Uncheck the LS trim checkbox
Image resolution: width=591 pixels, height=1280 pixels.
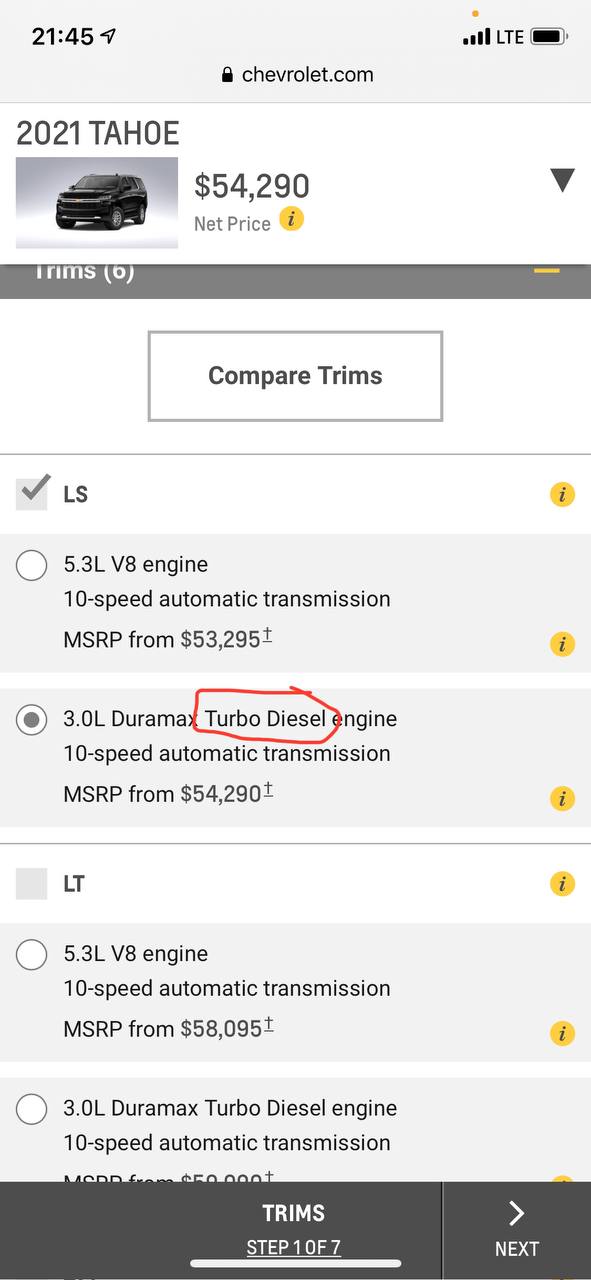pos(32,492)
